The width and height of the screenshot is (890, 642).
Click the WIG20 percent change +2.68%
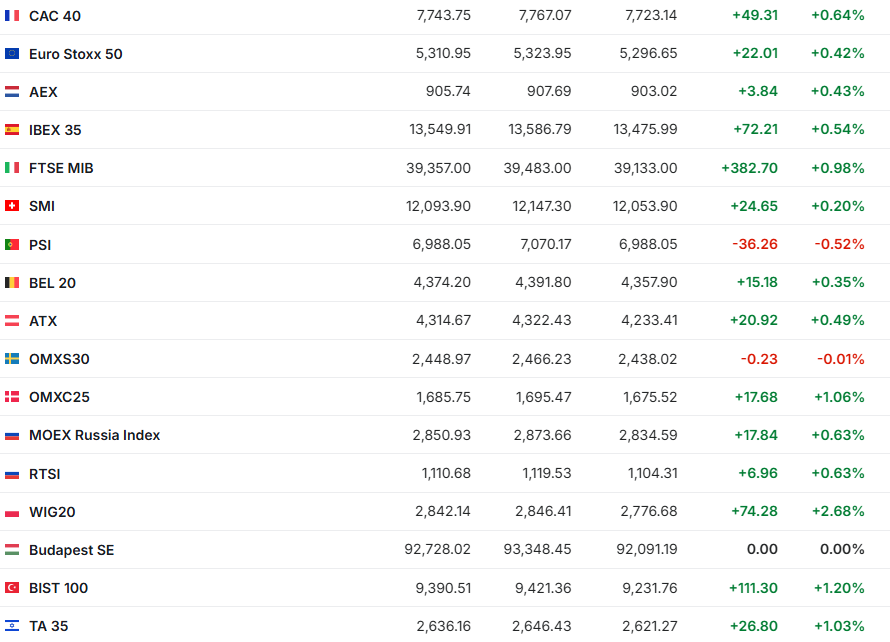(x=837, y=512)
